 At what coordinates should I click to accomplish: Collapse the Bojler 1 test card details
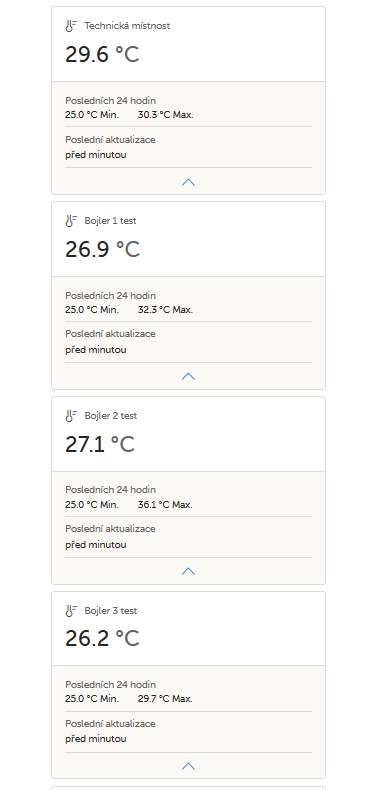[x=188, y=376]
